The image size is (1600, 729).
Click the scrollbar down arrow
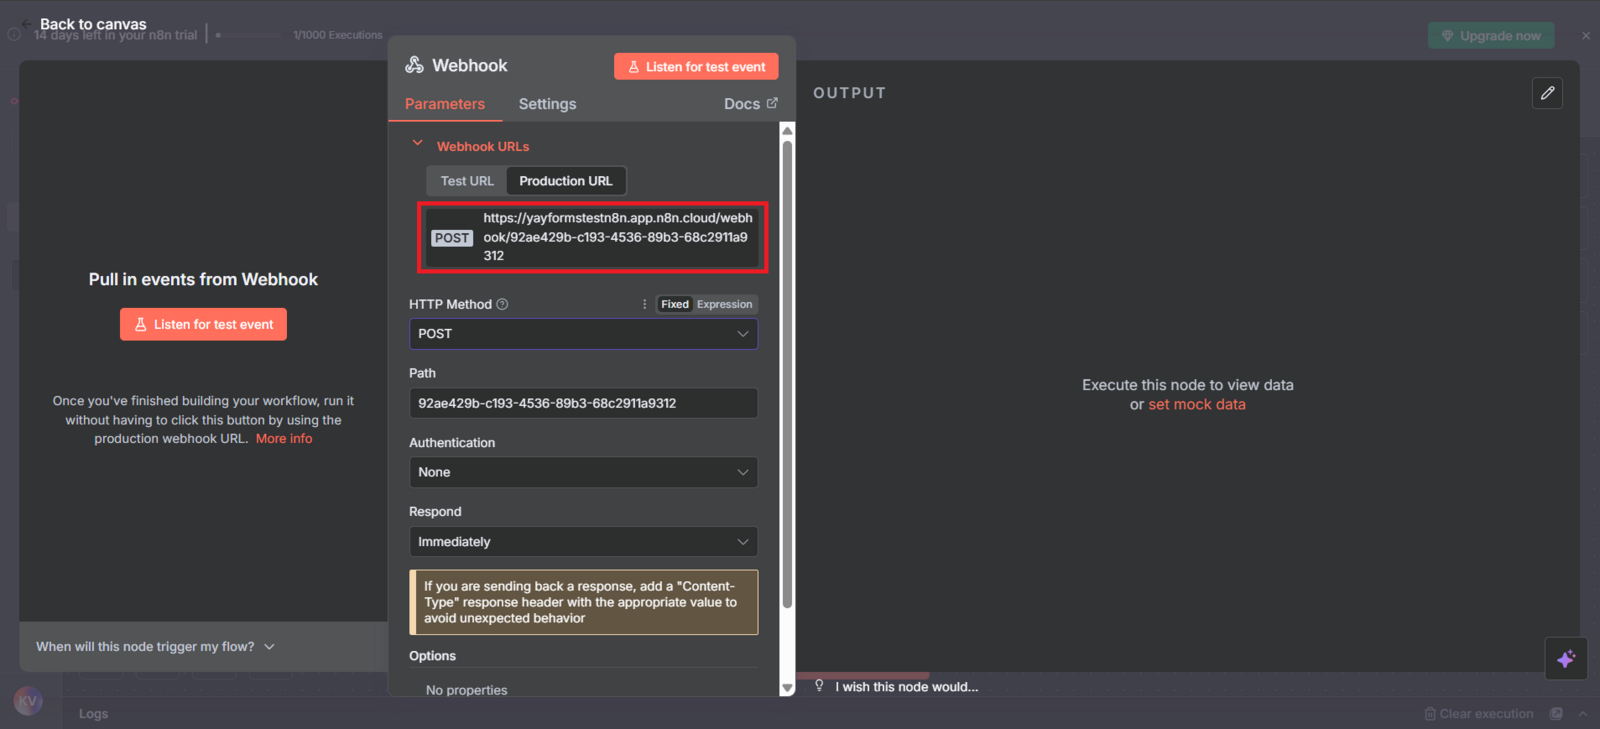[787, 688]
